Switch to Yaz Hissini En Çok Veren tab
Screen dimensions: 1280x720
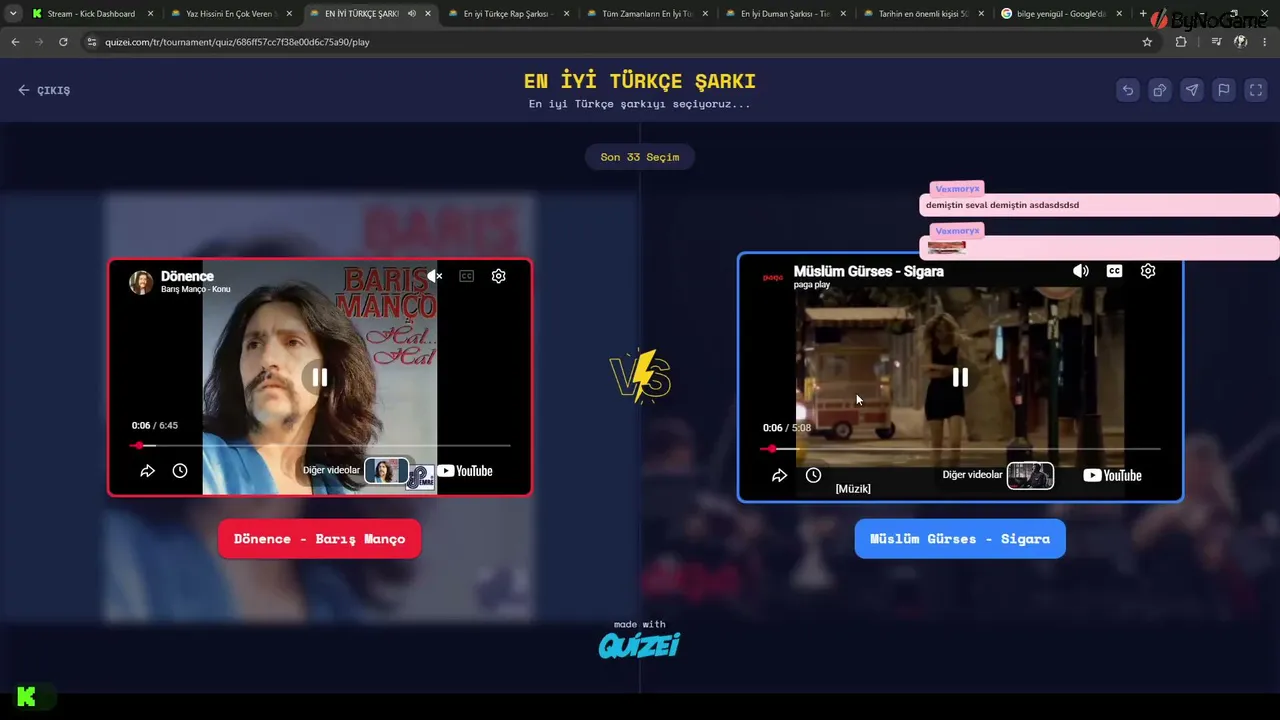pos(229,14)
